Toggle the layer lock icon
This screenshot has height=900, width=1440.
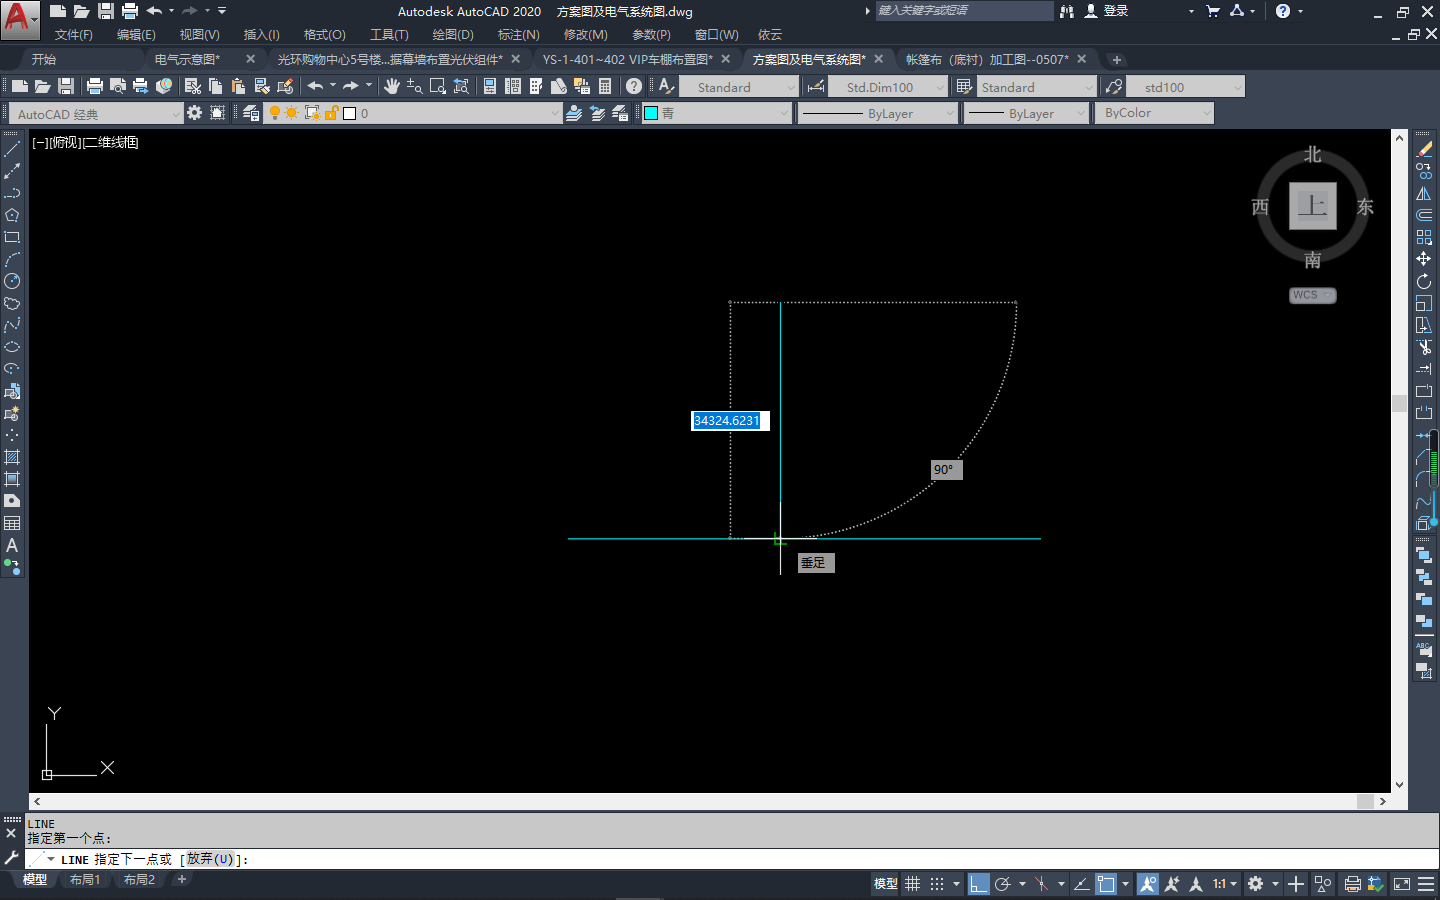332,113
